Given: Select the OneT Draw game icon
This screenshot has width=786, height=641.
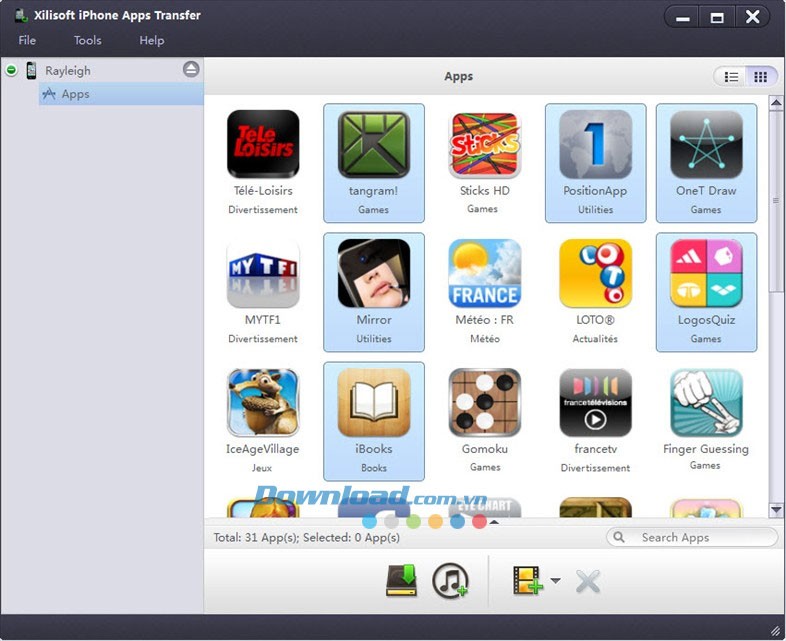Looking at the screenshot, I should pos(706,144).
